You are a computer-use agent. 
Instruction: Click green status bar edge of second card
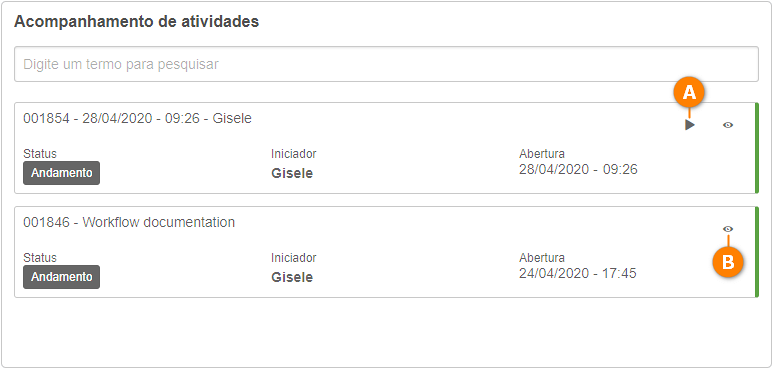[x=757, y=252]
